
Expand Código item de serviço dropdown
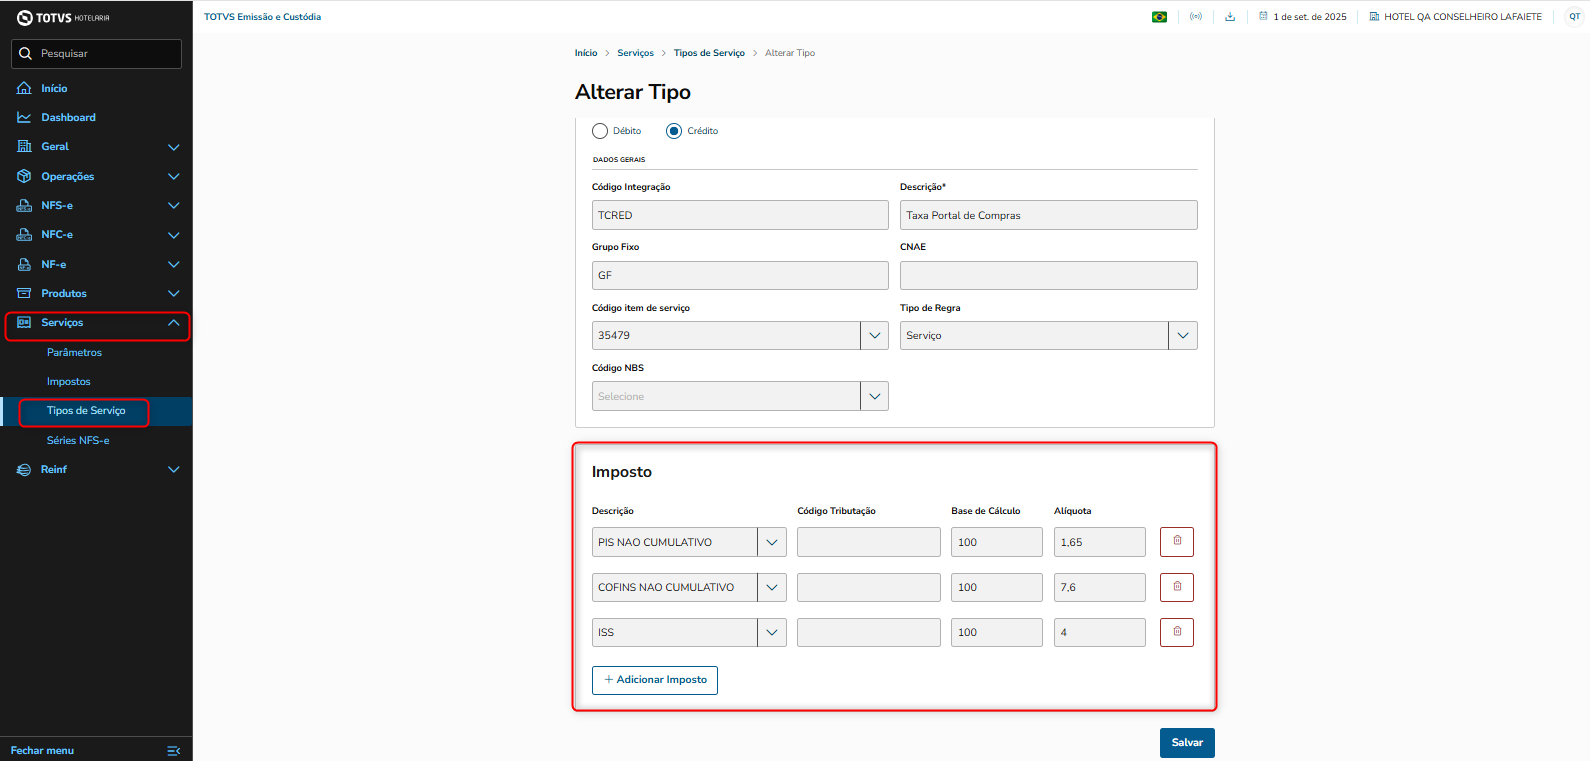[x=874, y=336]
